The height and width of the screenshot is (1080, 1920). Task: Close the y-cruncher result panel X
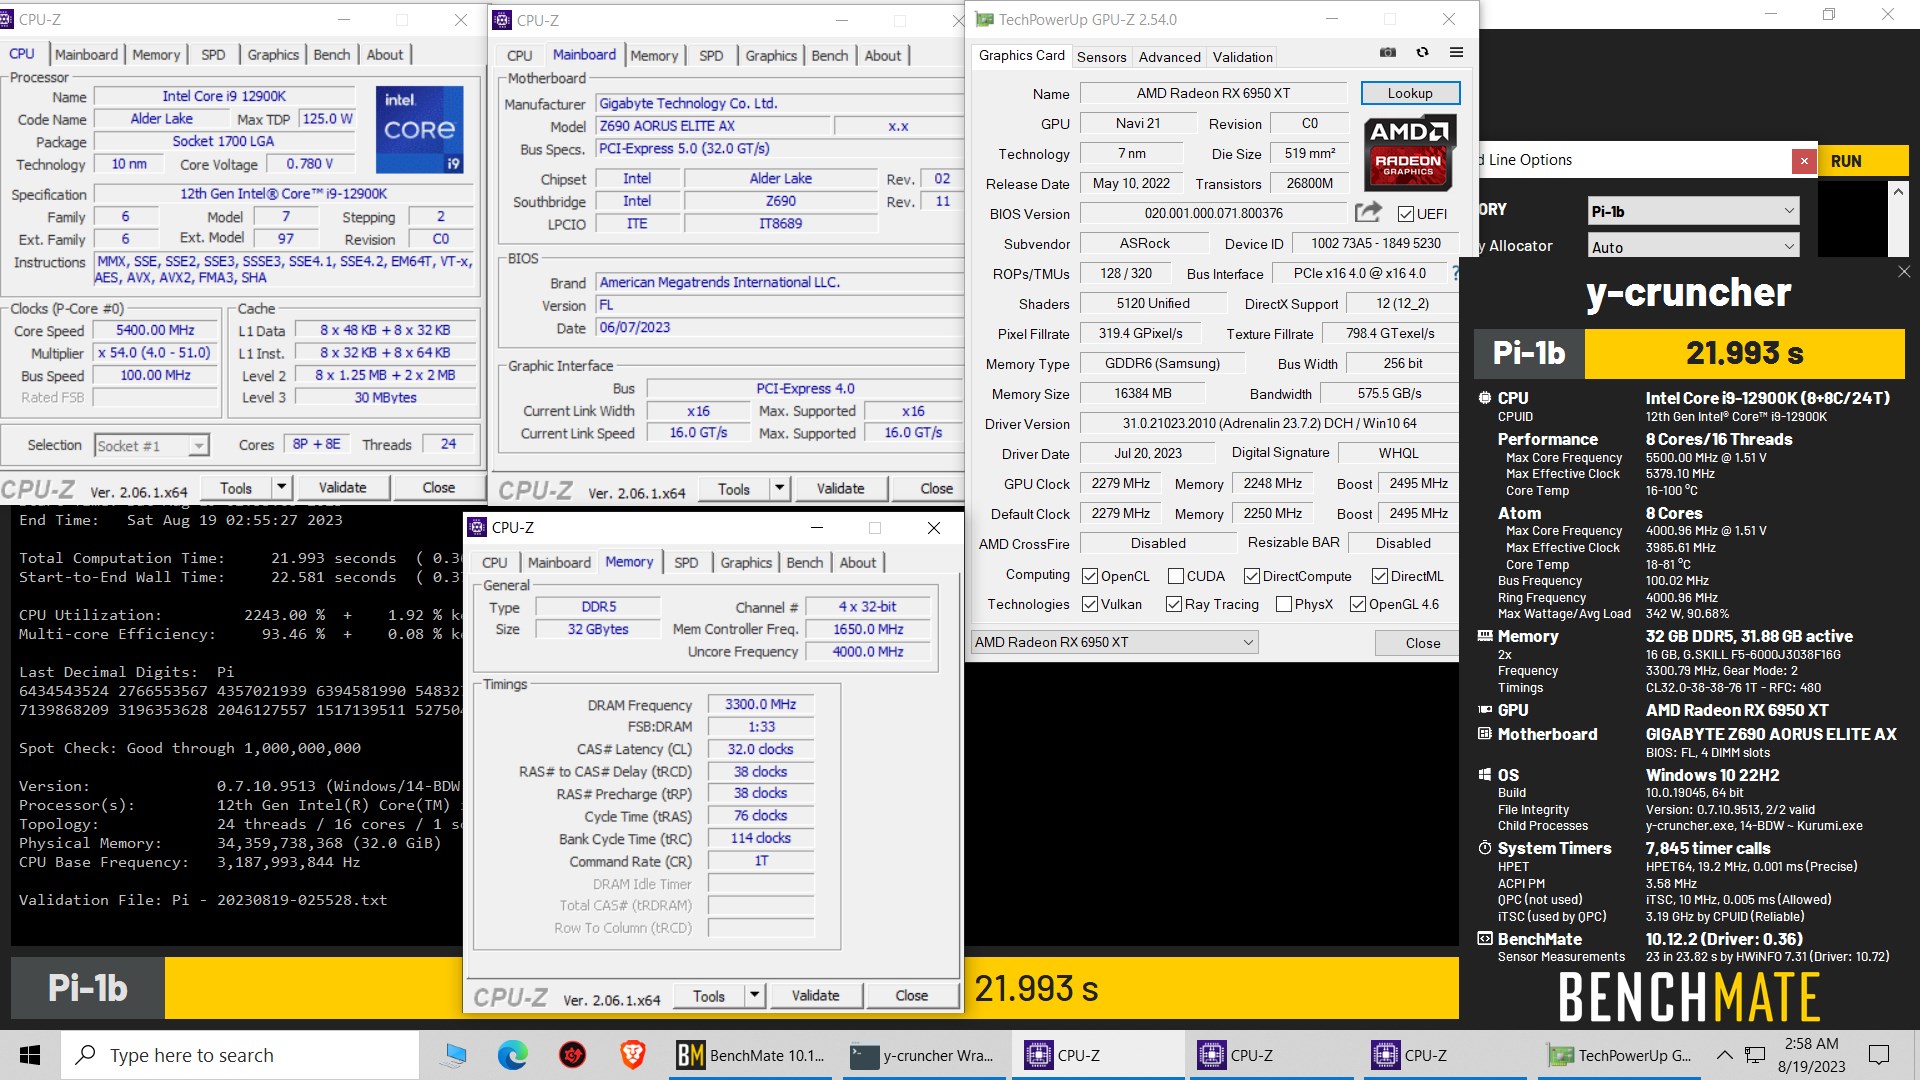coord(1904,272)
